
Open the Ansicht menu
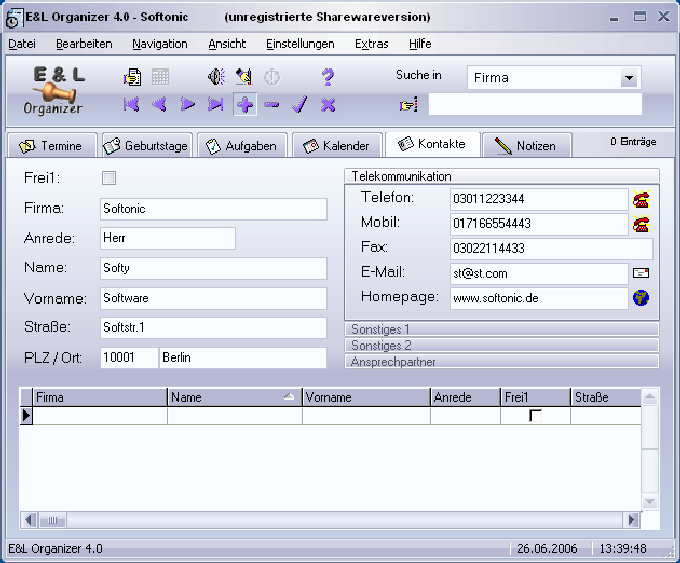click(227, 44)
